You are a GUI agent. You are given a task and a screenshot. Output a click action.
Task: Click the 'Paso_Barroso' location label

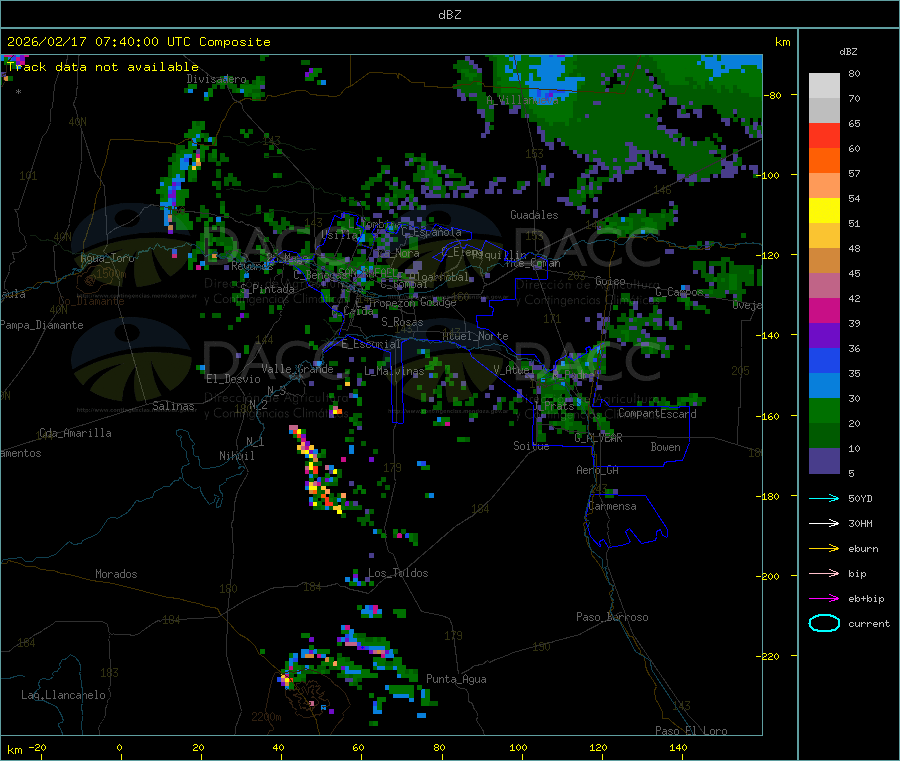click(x=612, y=617)
